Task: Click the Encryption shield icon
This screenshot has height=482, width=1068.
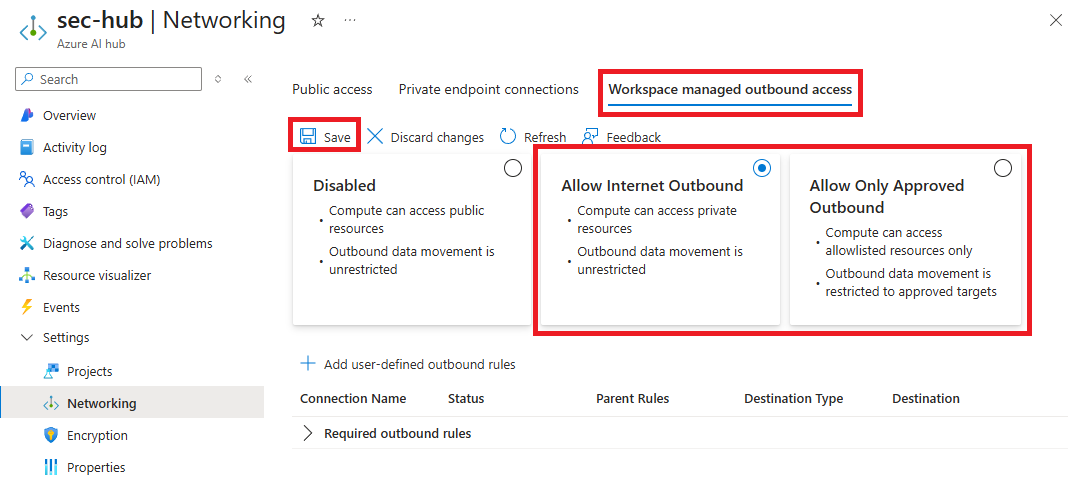Action: click(51, 435)
